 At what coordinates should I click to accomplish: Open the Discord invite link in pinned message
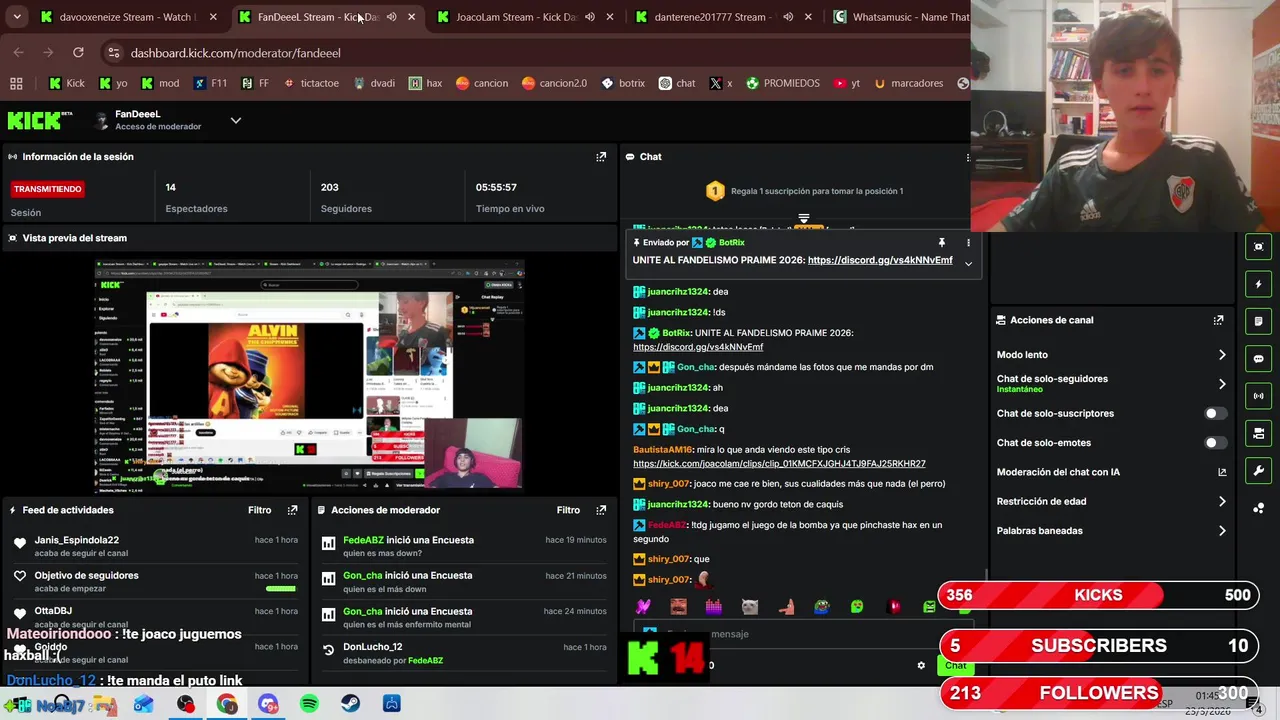click(880, 260)
